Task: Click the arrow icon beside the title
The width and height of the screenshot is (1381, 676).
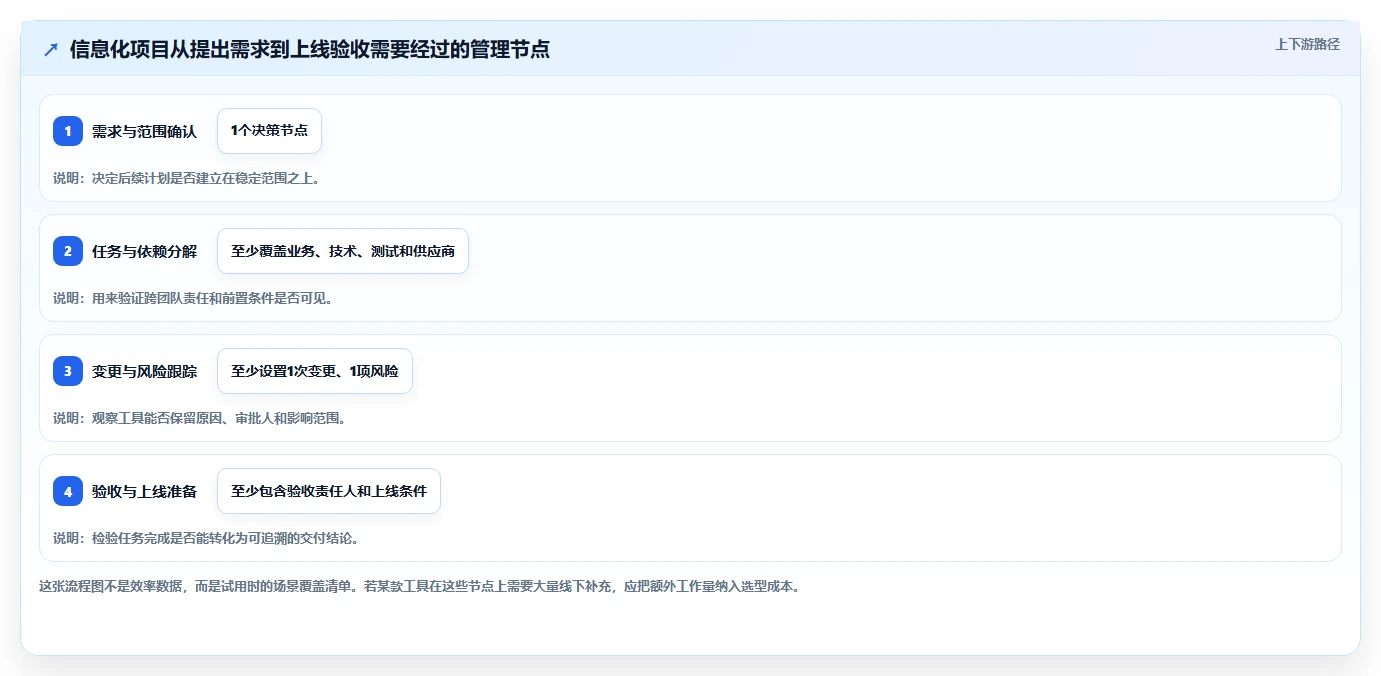Action: pos(51,49)
